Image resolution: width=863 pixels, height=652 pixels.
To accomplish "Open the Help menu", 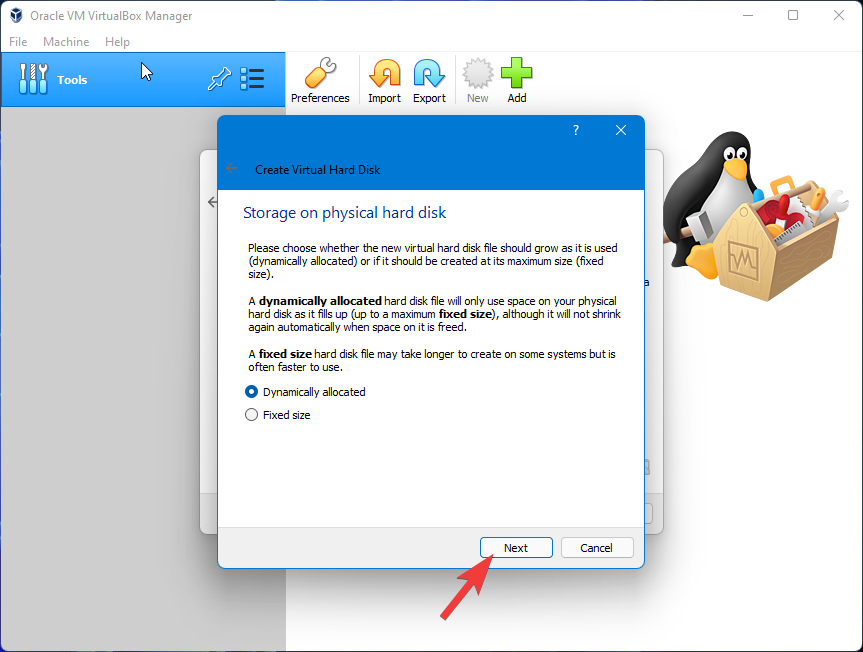I will pos(117,41).
